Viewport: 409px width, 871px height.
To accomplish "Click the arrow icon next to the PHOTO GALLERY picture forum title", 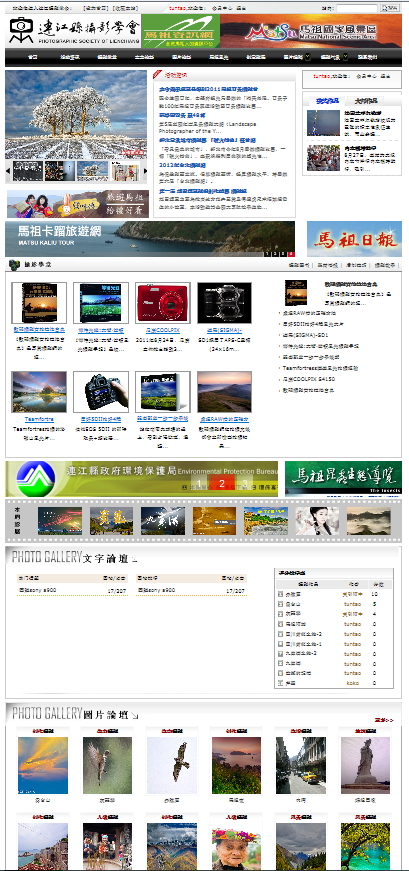I will tap(134, 715).
